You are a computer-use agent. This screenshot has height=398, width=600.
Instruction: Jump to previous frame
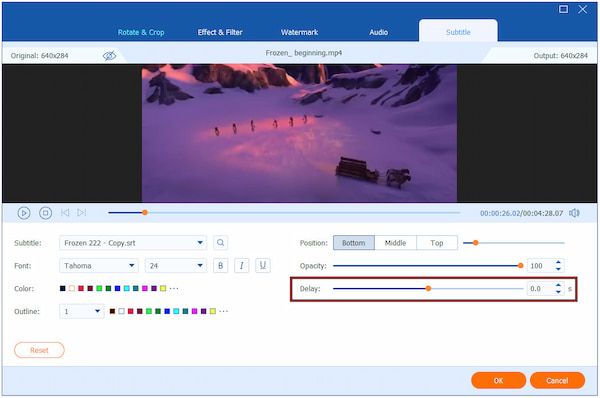pos(65,213)
